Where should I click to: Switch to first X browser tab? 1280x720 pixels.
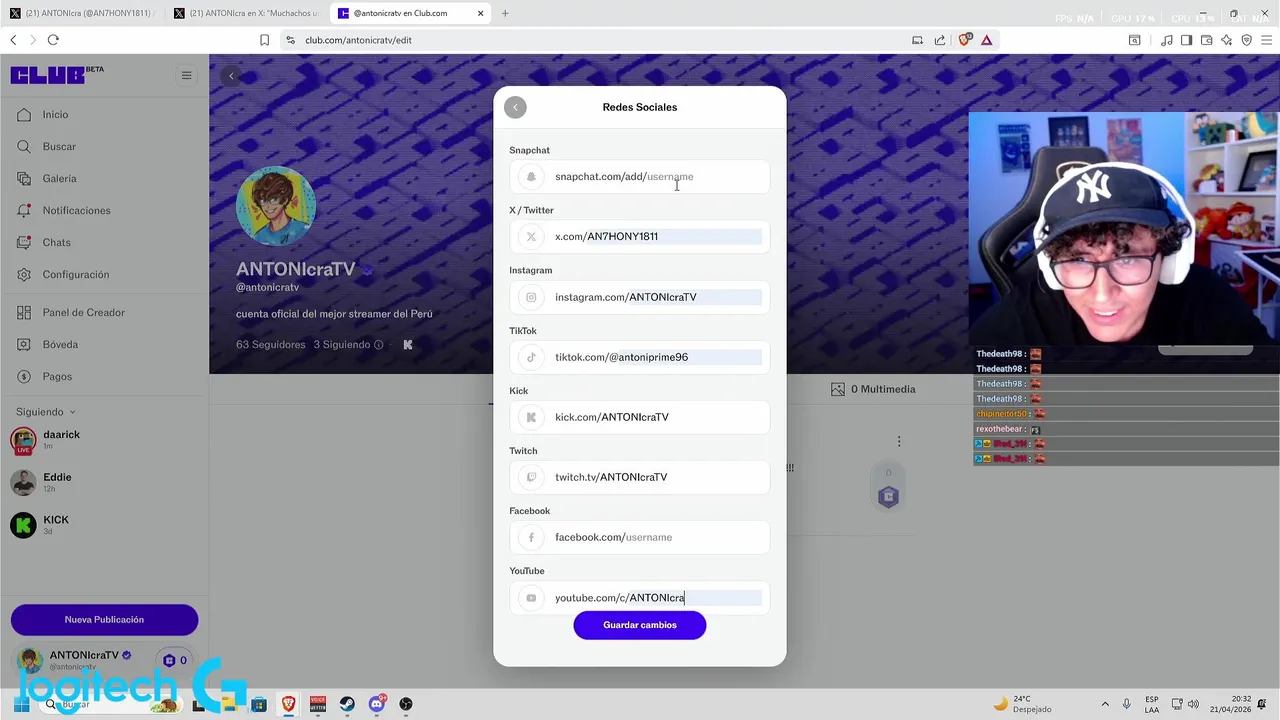pyautogui.click(x=82, y=13)
